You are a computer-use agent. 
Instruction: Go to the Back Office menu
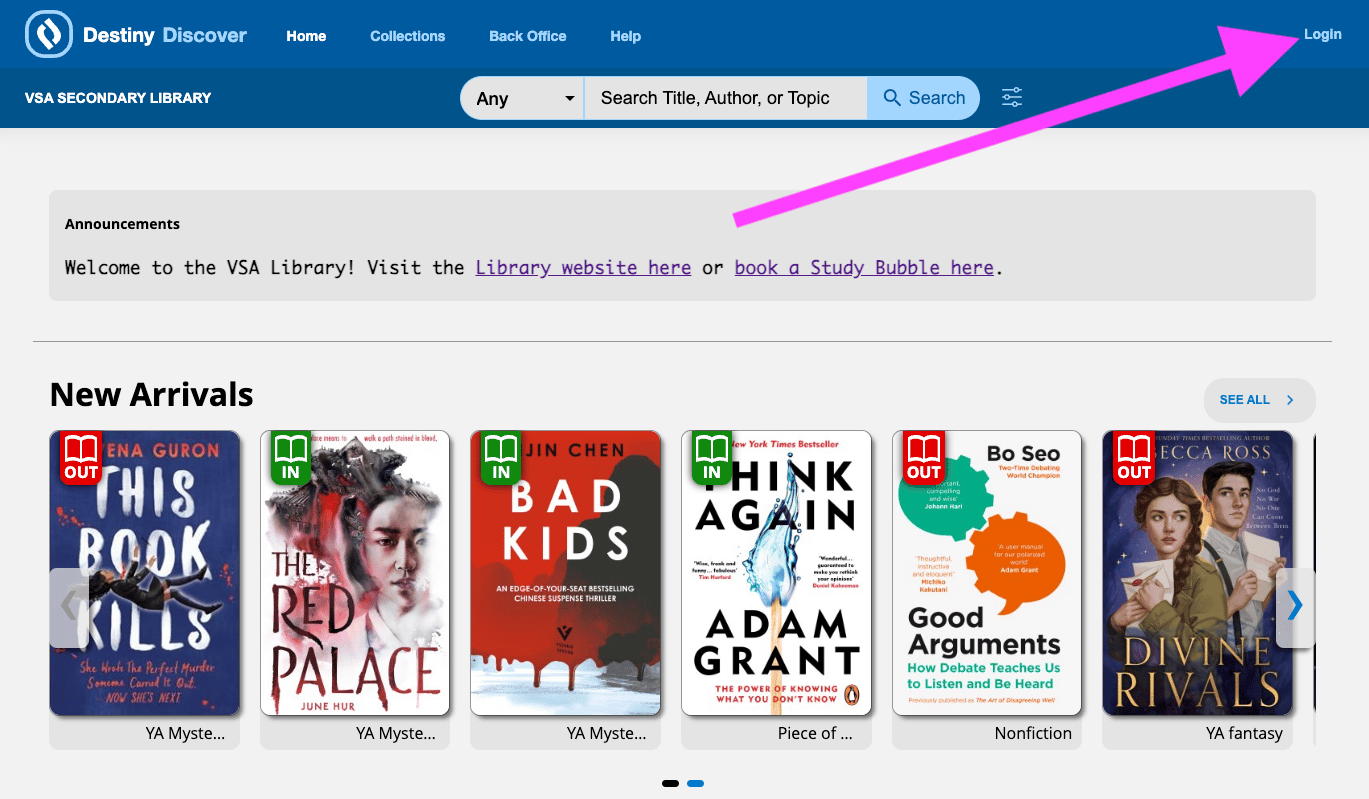point(527,36)
